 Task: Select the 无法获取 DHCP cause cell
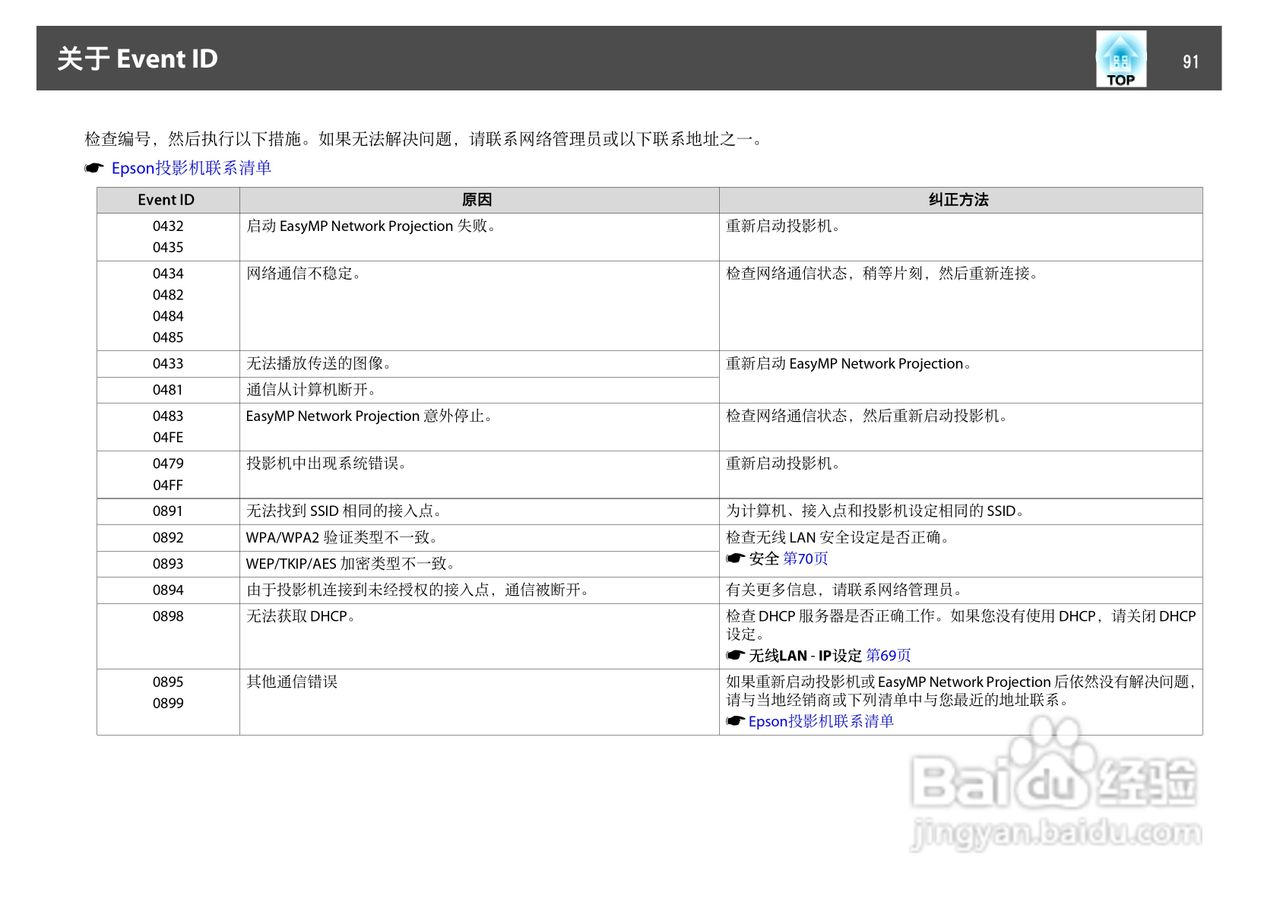pos(290,616)
